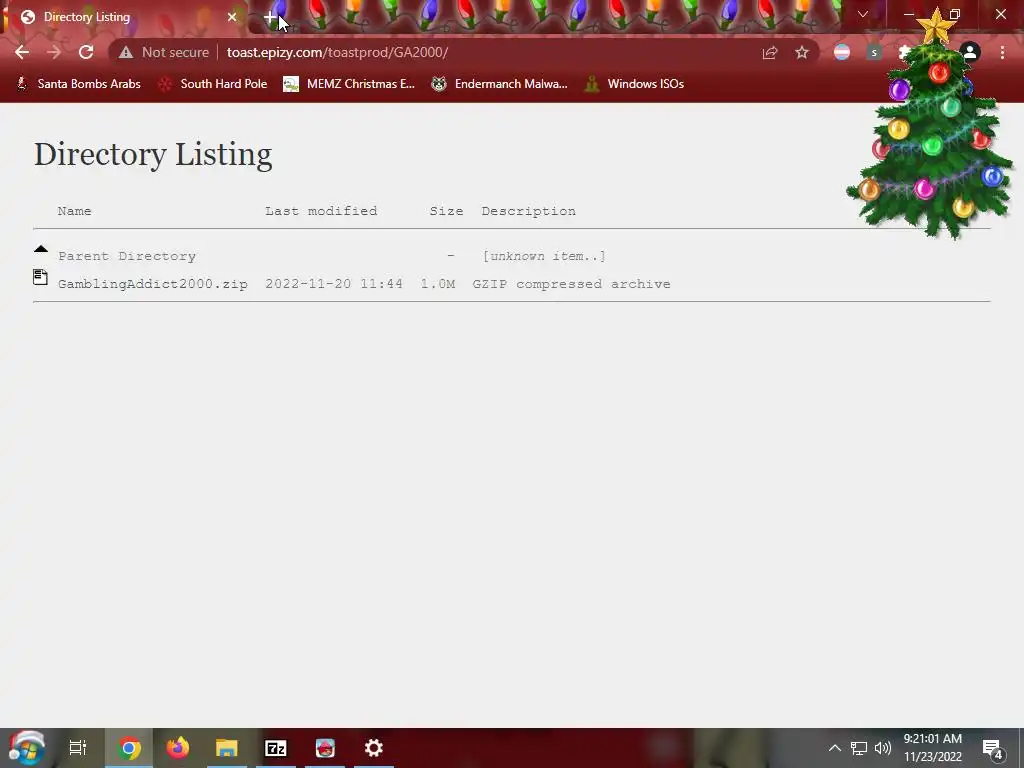
Task: Click the Chrome taskbar icon
Action: point(129,748)
